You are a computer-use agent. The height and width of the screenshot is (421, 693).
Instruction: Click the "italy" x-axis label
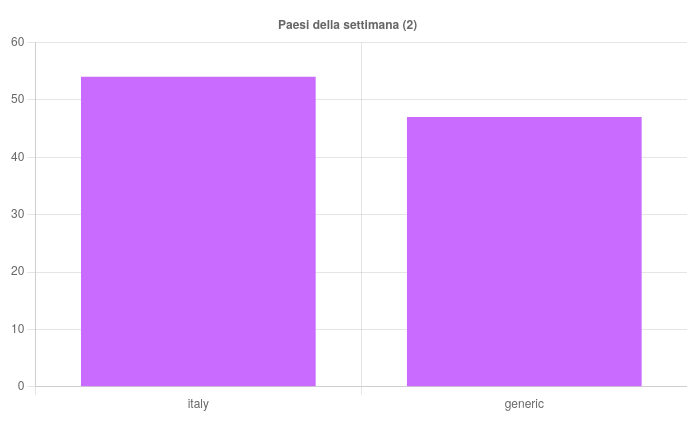pos(198,403)
